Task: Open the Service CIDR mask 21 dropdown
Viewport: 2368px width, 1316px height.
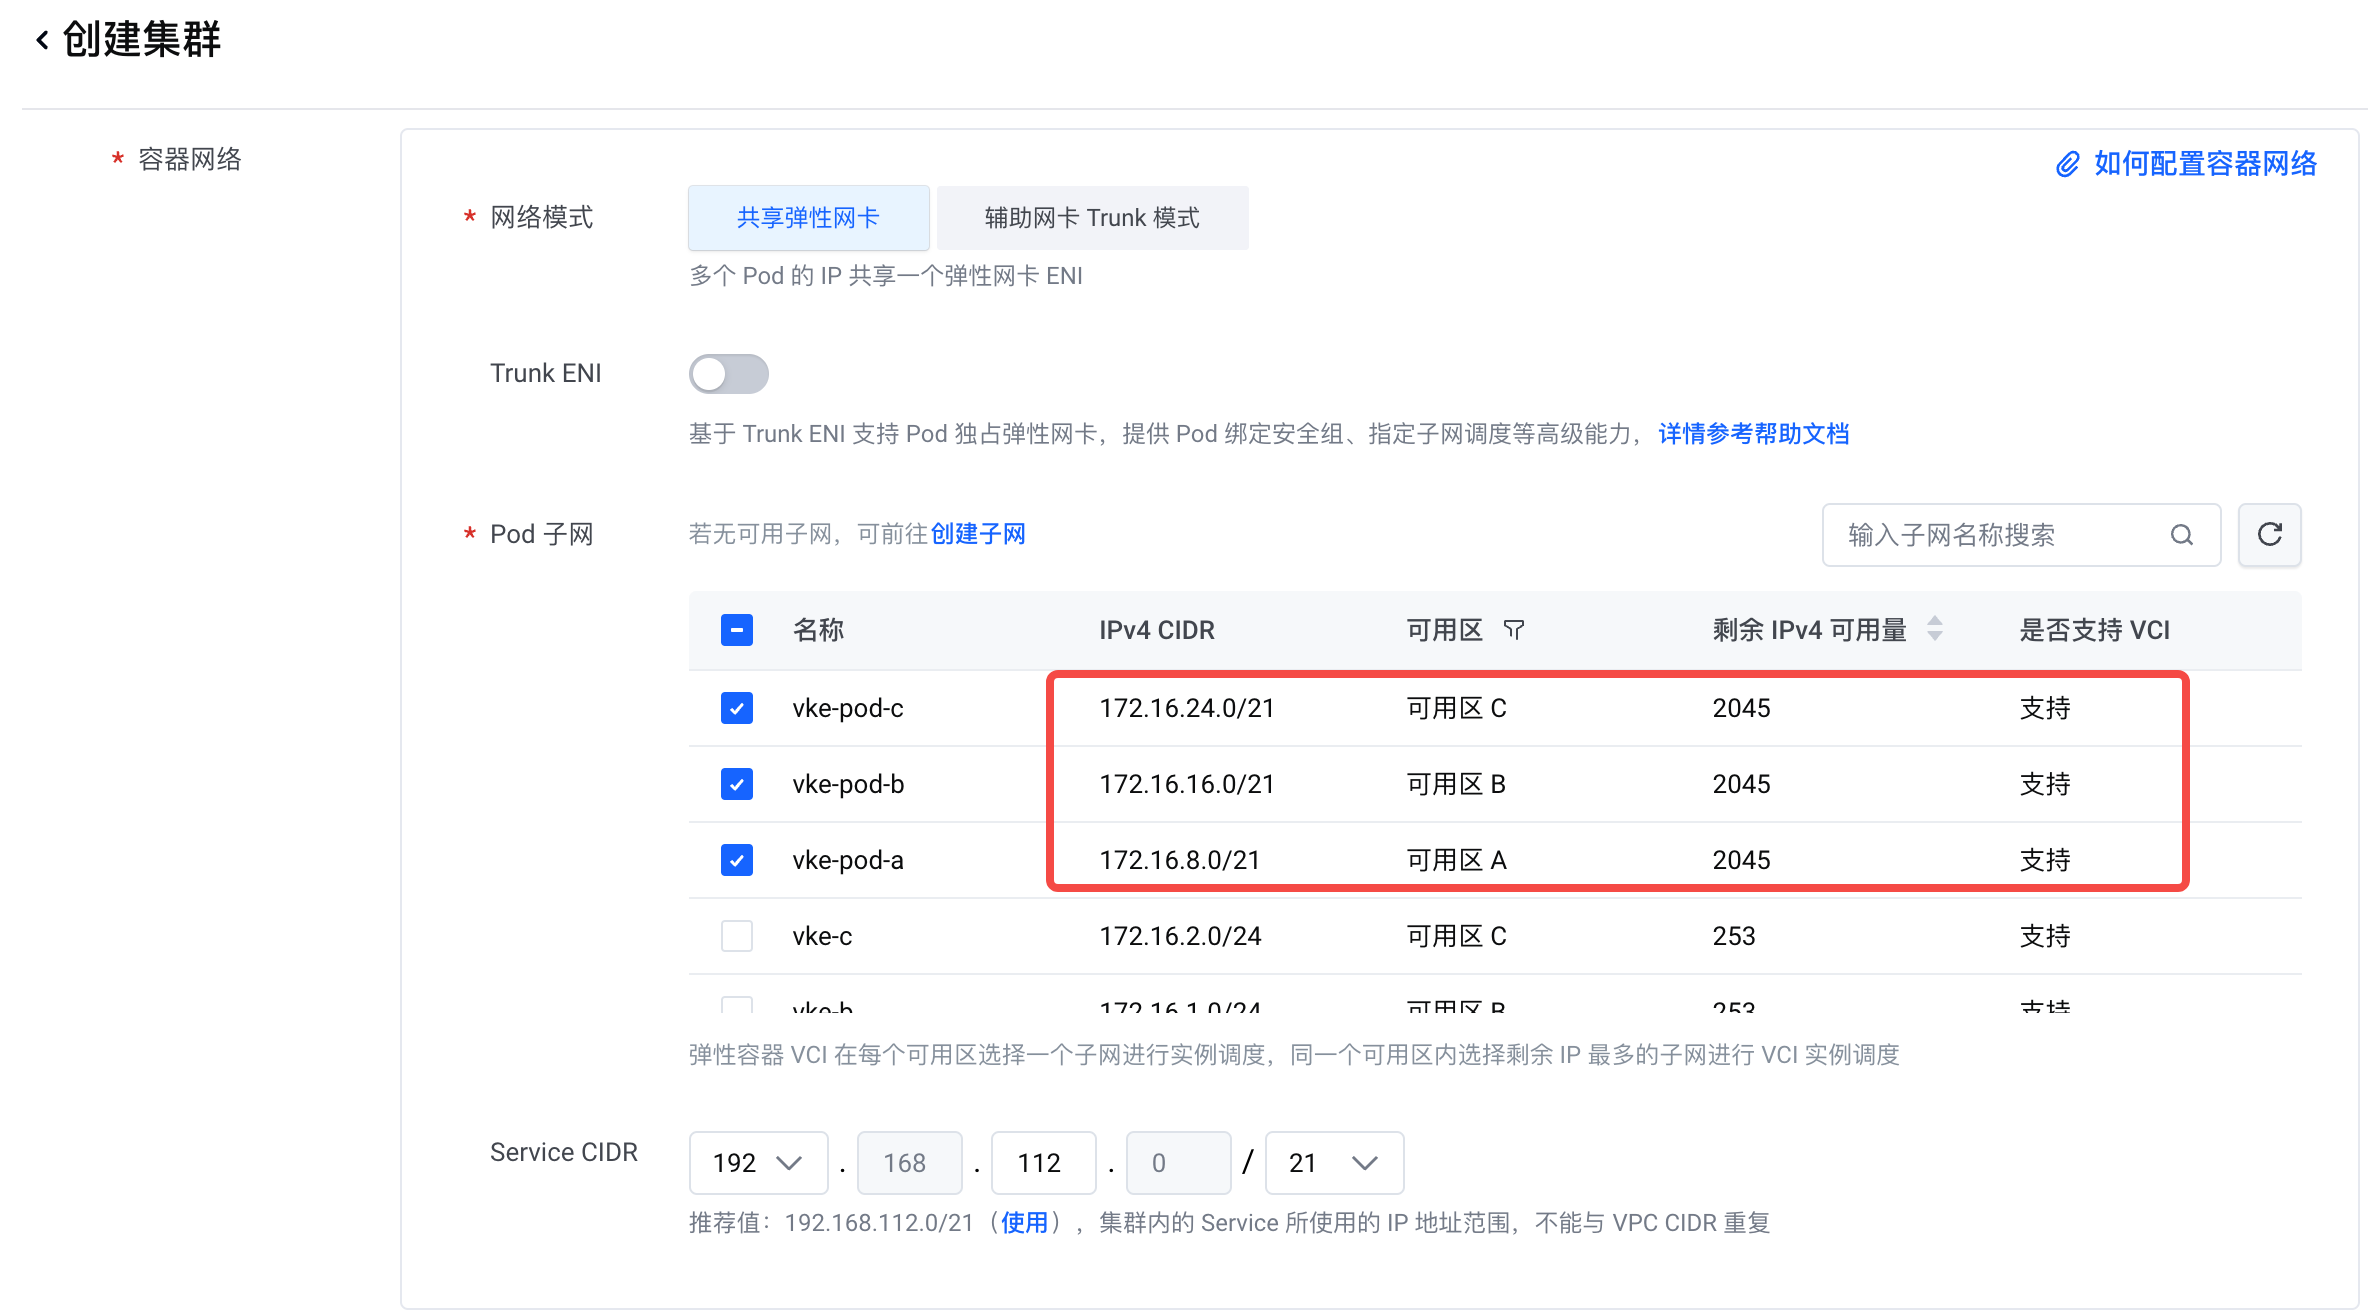Action: [1333, 1163]
